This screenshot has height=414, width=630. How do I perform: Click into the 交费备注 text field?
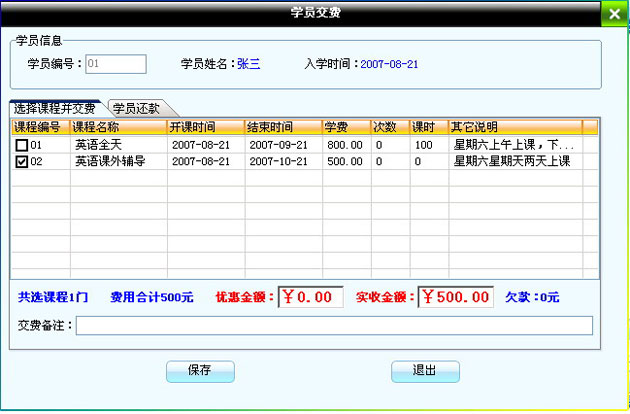[334, 325]
